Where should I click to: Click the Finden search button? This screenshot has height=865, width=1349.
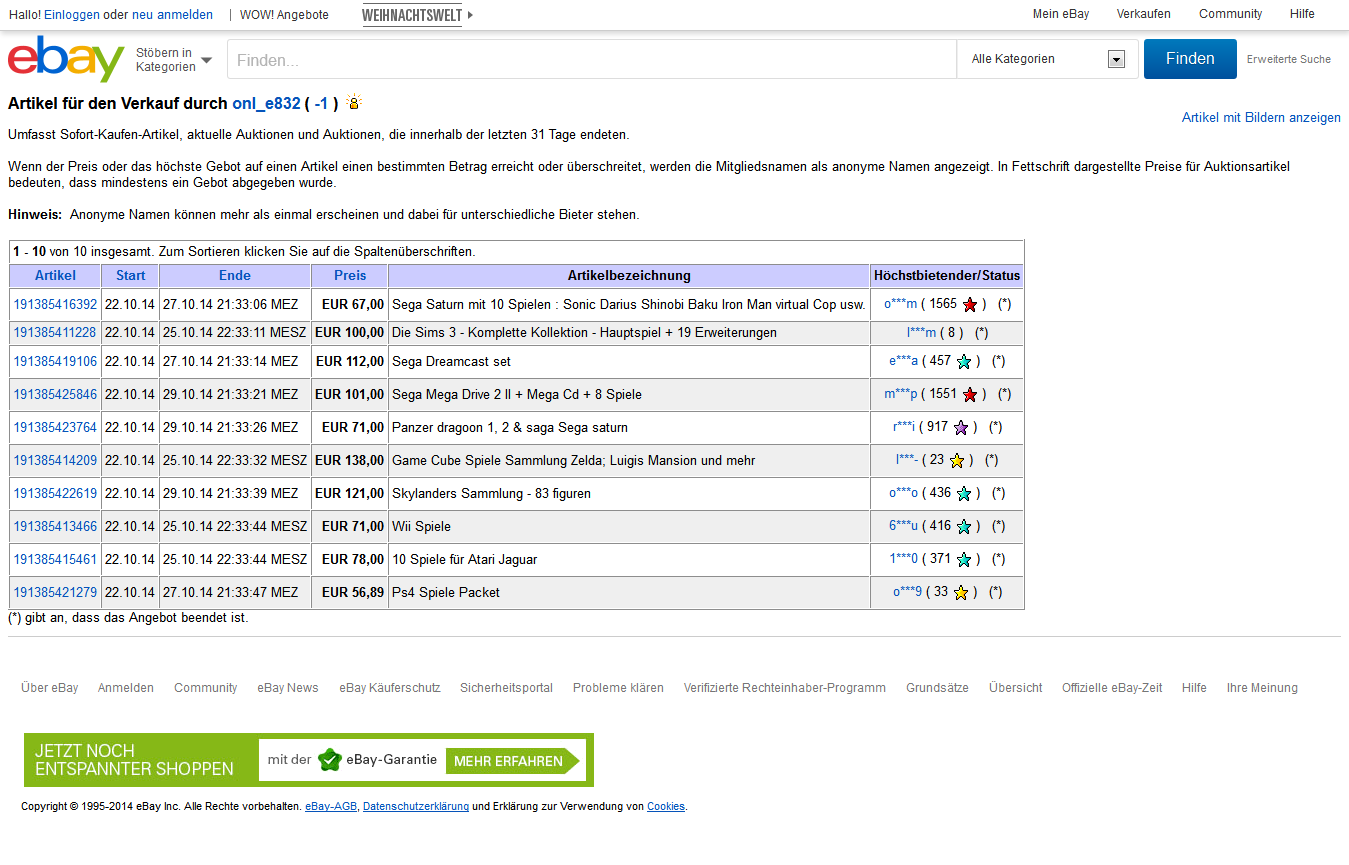(x=1190, y=59)
